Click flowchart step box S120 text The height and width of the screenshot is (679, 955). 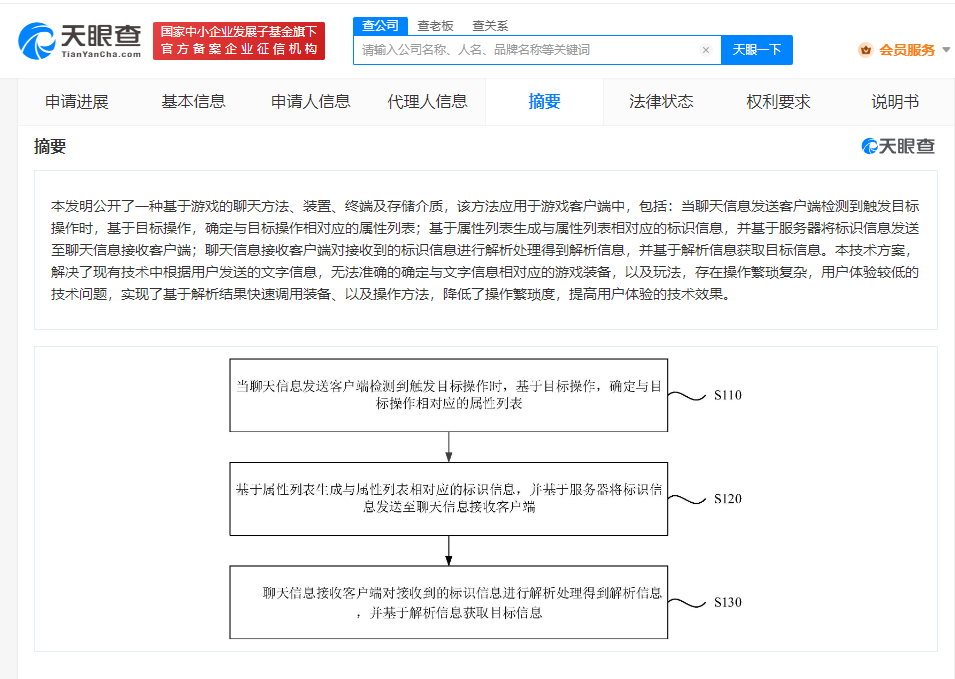[x=449, y=498]
